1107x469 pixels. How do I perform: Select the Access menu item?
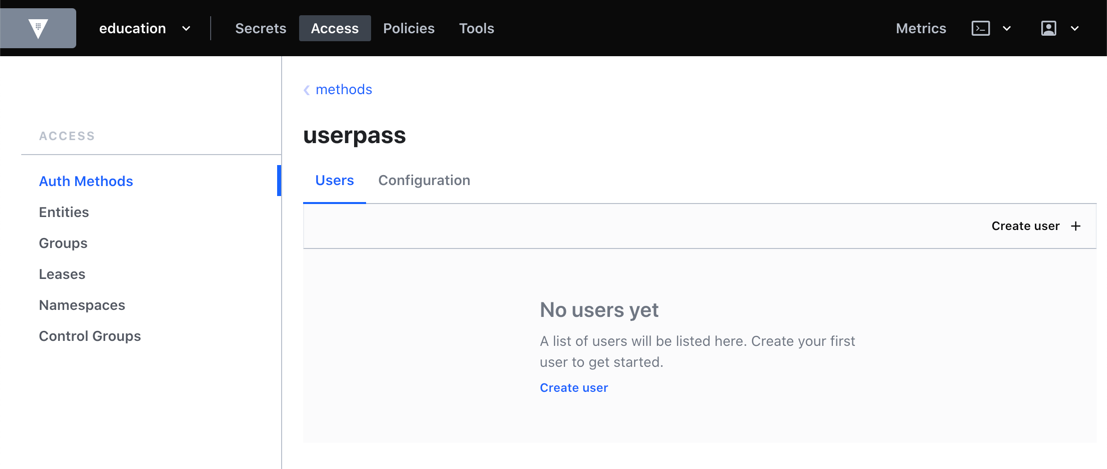pyautogui.click(x=334, y=28)
